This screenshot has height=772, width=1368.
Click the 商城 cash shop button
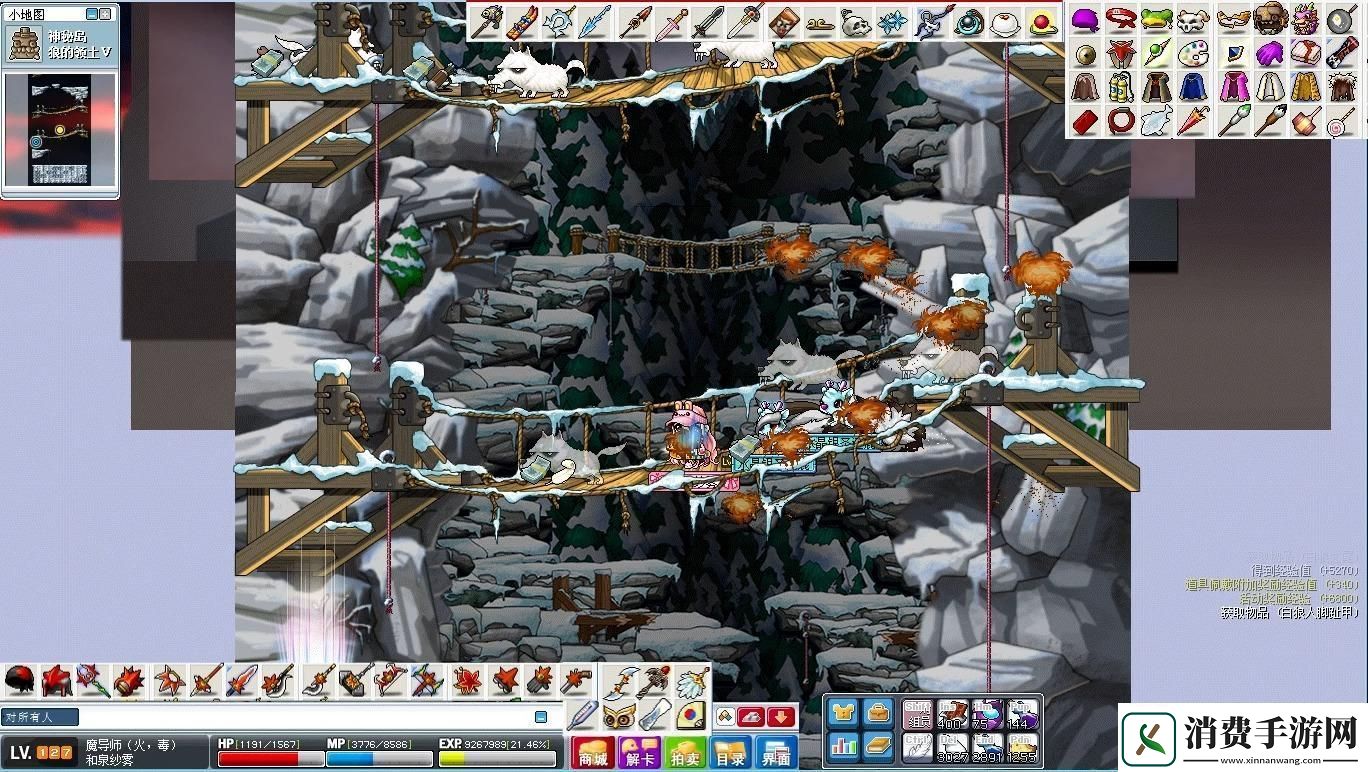[x=592, y=755]
